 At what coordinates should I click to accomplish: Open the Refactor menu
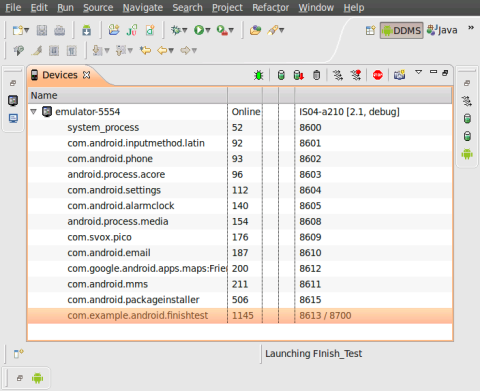pyautogui.click(x=270, y=7)
